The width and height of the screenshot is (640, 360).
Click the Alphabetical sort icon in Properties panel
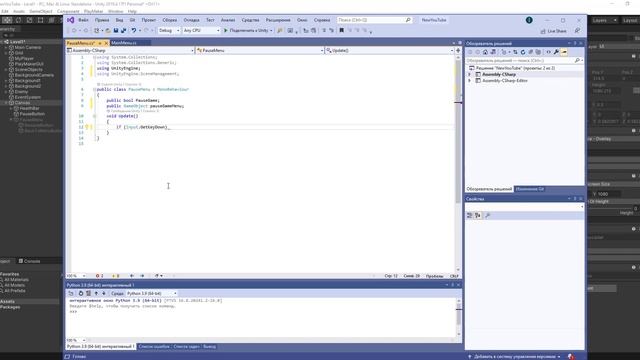(478, 215)
